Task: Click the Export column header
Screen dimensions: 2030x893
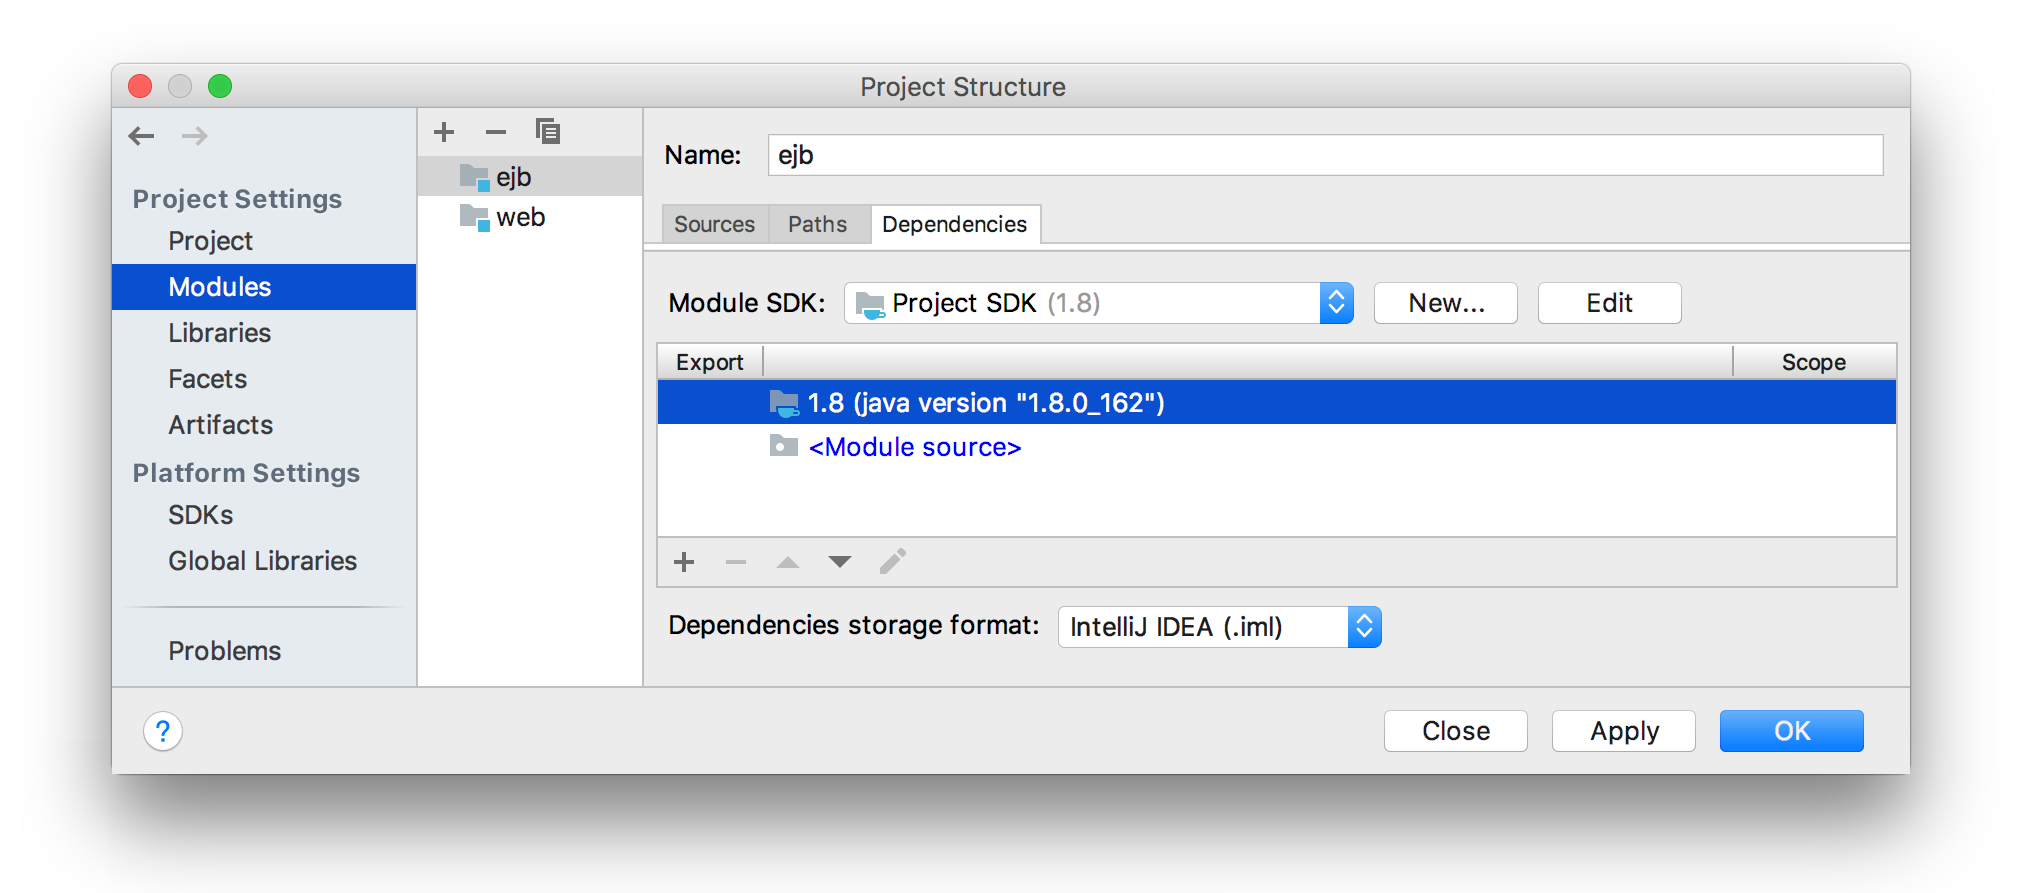Action: tap(709, 362)
